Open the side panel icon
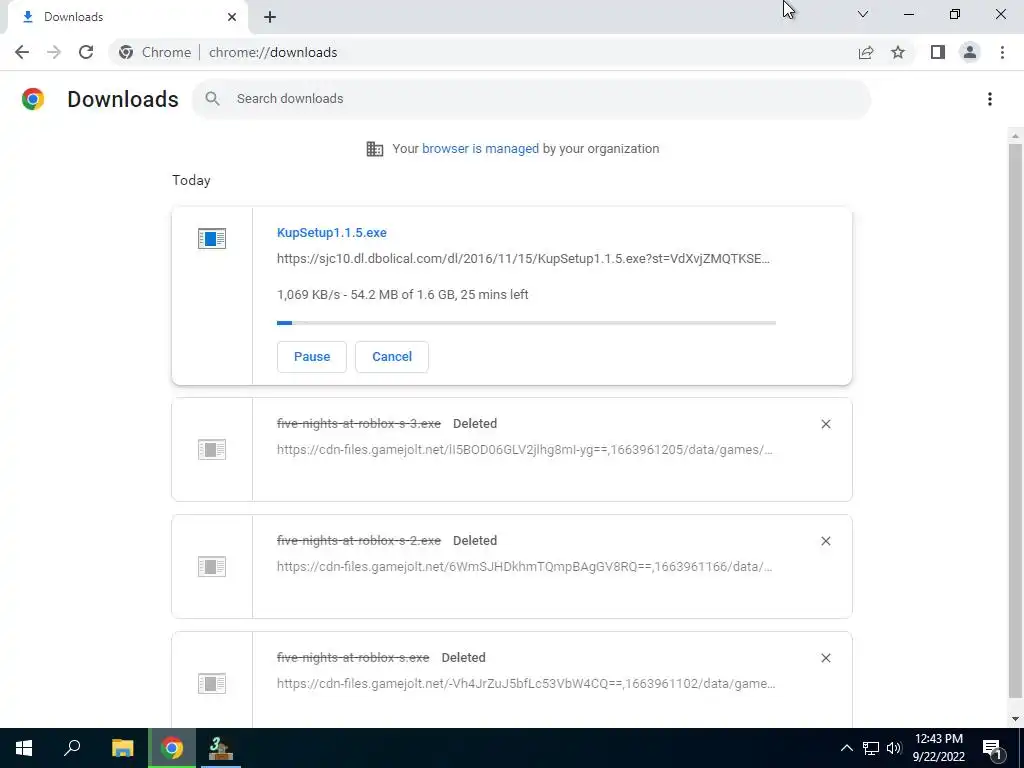Viewport: 1024px width, 768px height. 938,52
